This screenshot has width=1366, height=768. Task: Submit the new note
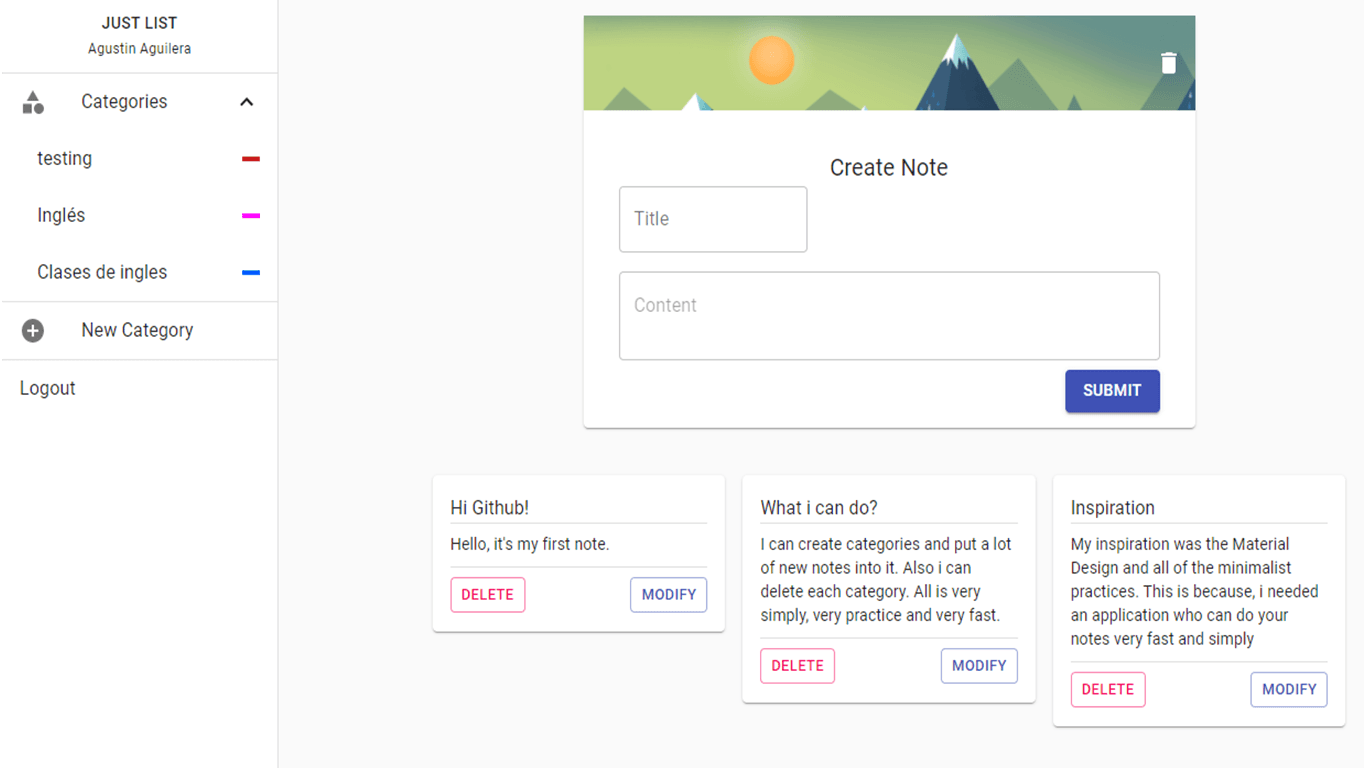[x=1112, y=391]
